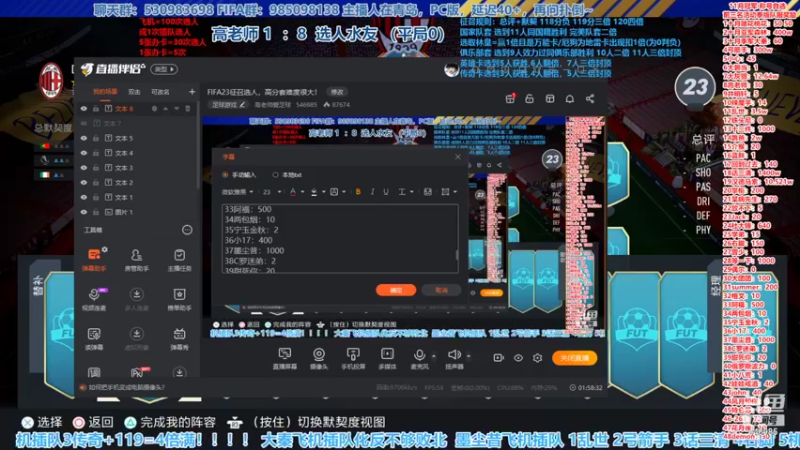Screen dimensions: 800x450
Task: Choose the text color A swatch
Action: (x=293, y=192)
